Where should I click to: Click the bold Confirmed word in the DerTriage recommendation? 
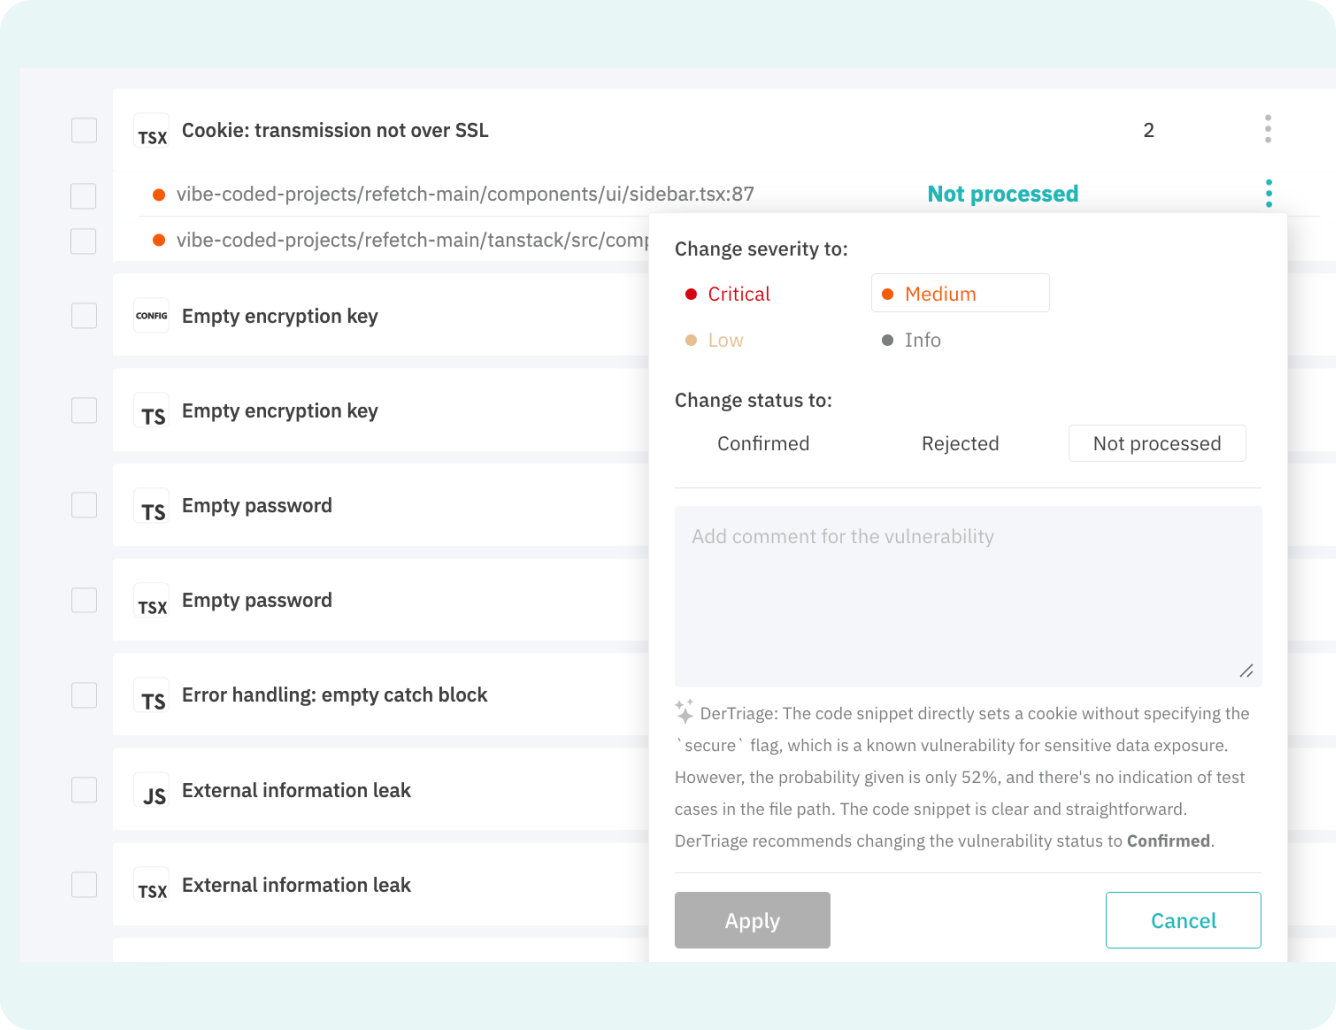coord(1168,841)
